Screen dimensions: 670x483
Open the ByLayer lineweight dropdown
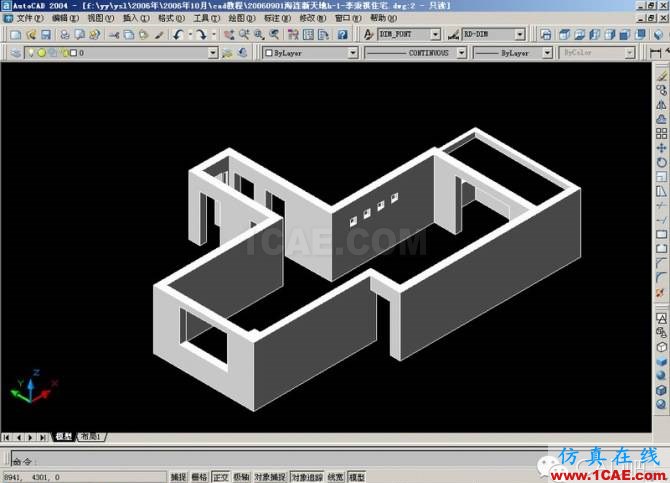(547, 53)
